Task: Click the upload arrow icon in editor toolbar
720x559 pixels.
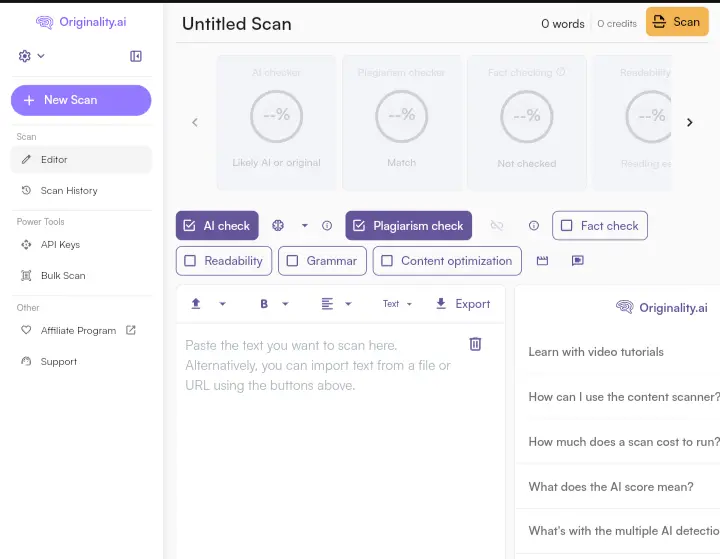Action: click(x=196, y=304)
